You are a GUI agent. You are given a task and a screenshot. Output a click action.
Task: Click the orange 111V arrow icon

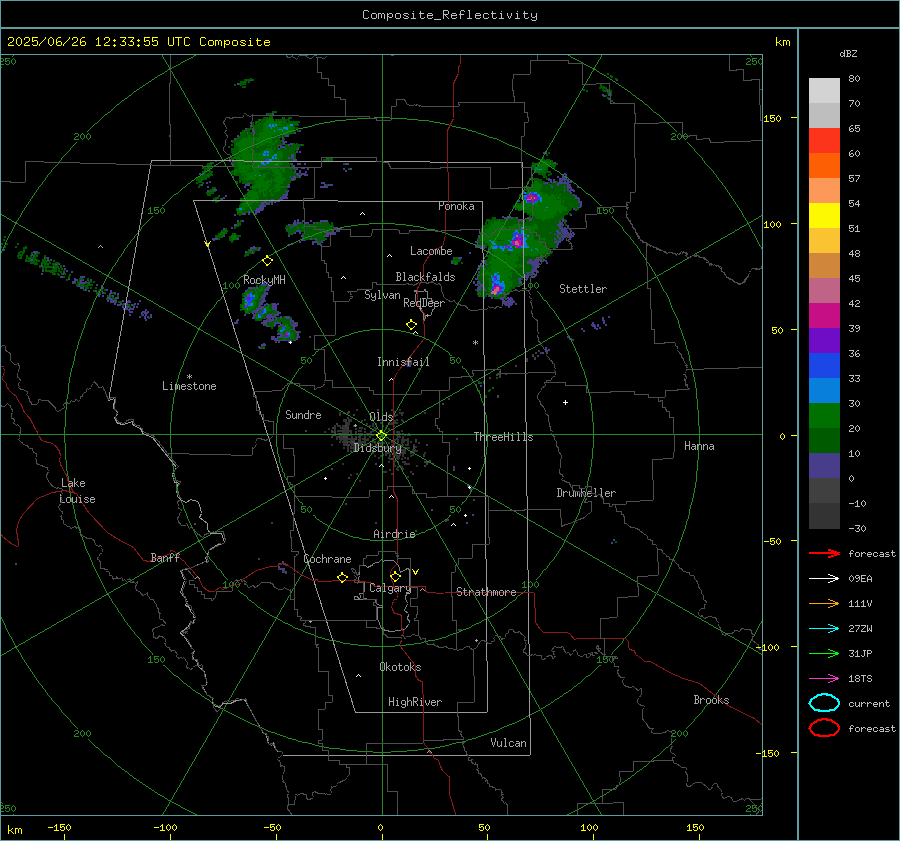point(824,603)
